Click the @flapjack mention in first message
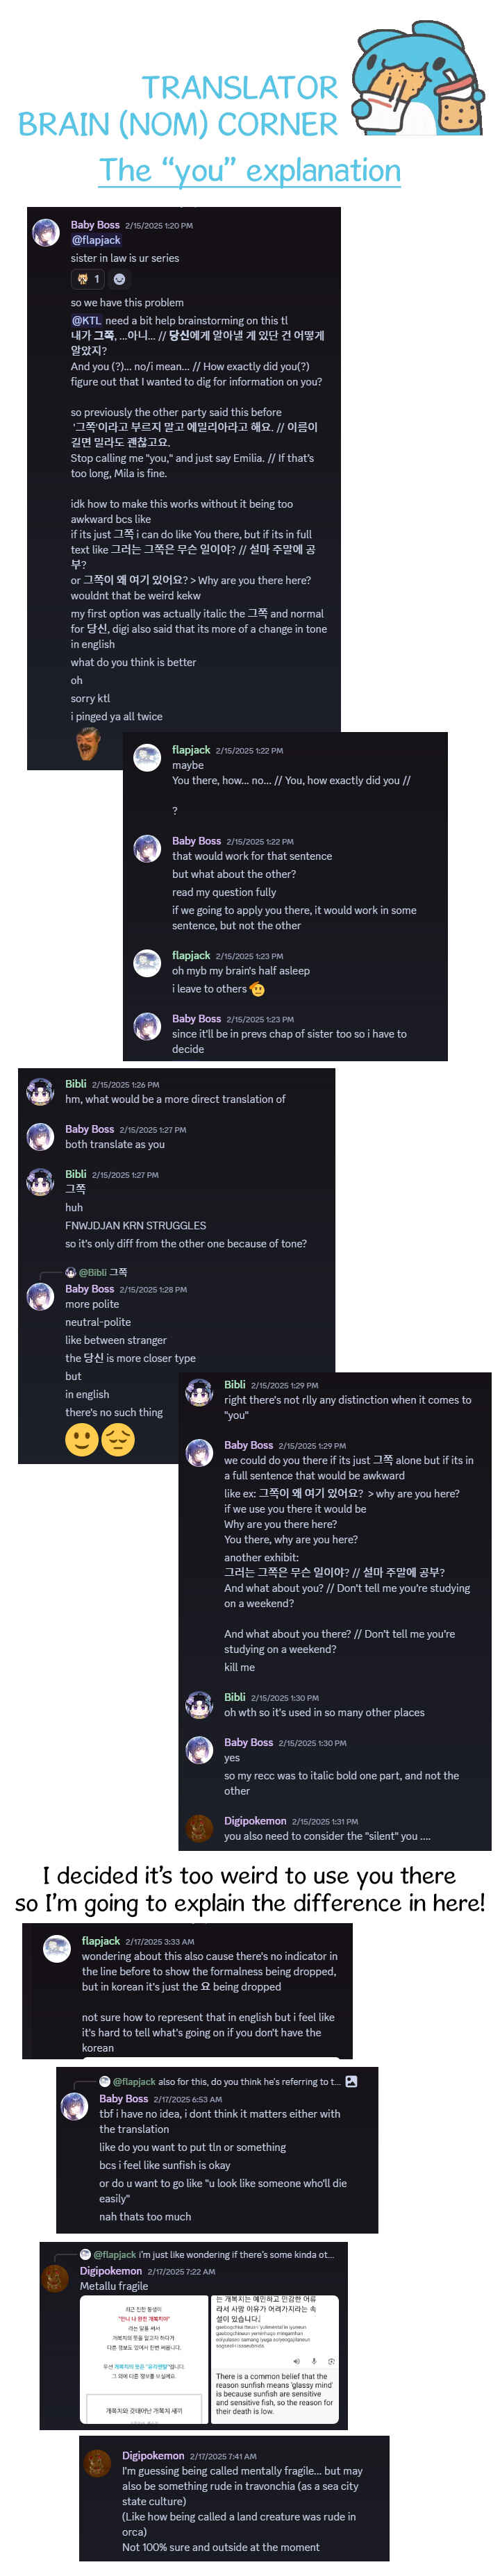The width and height of the screenshot is (500, 2576). point(96,240)
